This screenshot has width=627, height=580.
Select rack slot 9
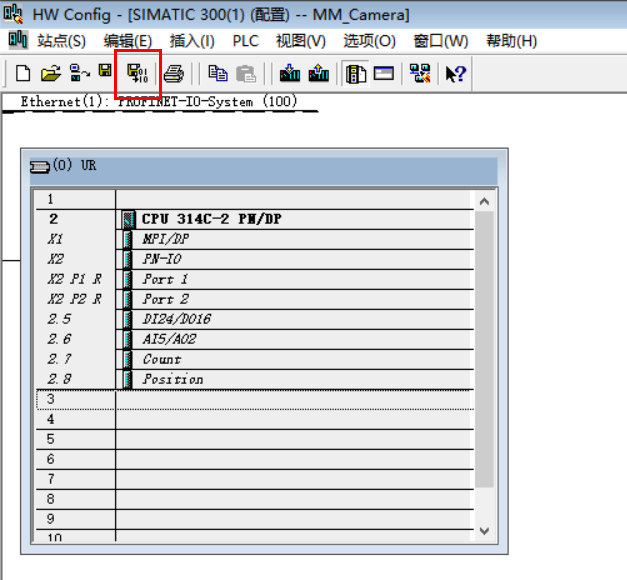tap(255, 519)
